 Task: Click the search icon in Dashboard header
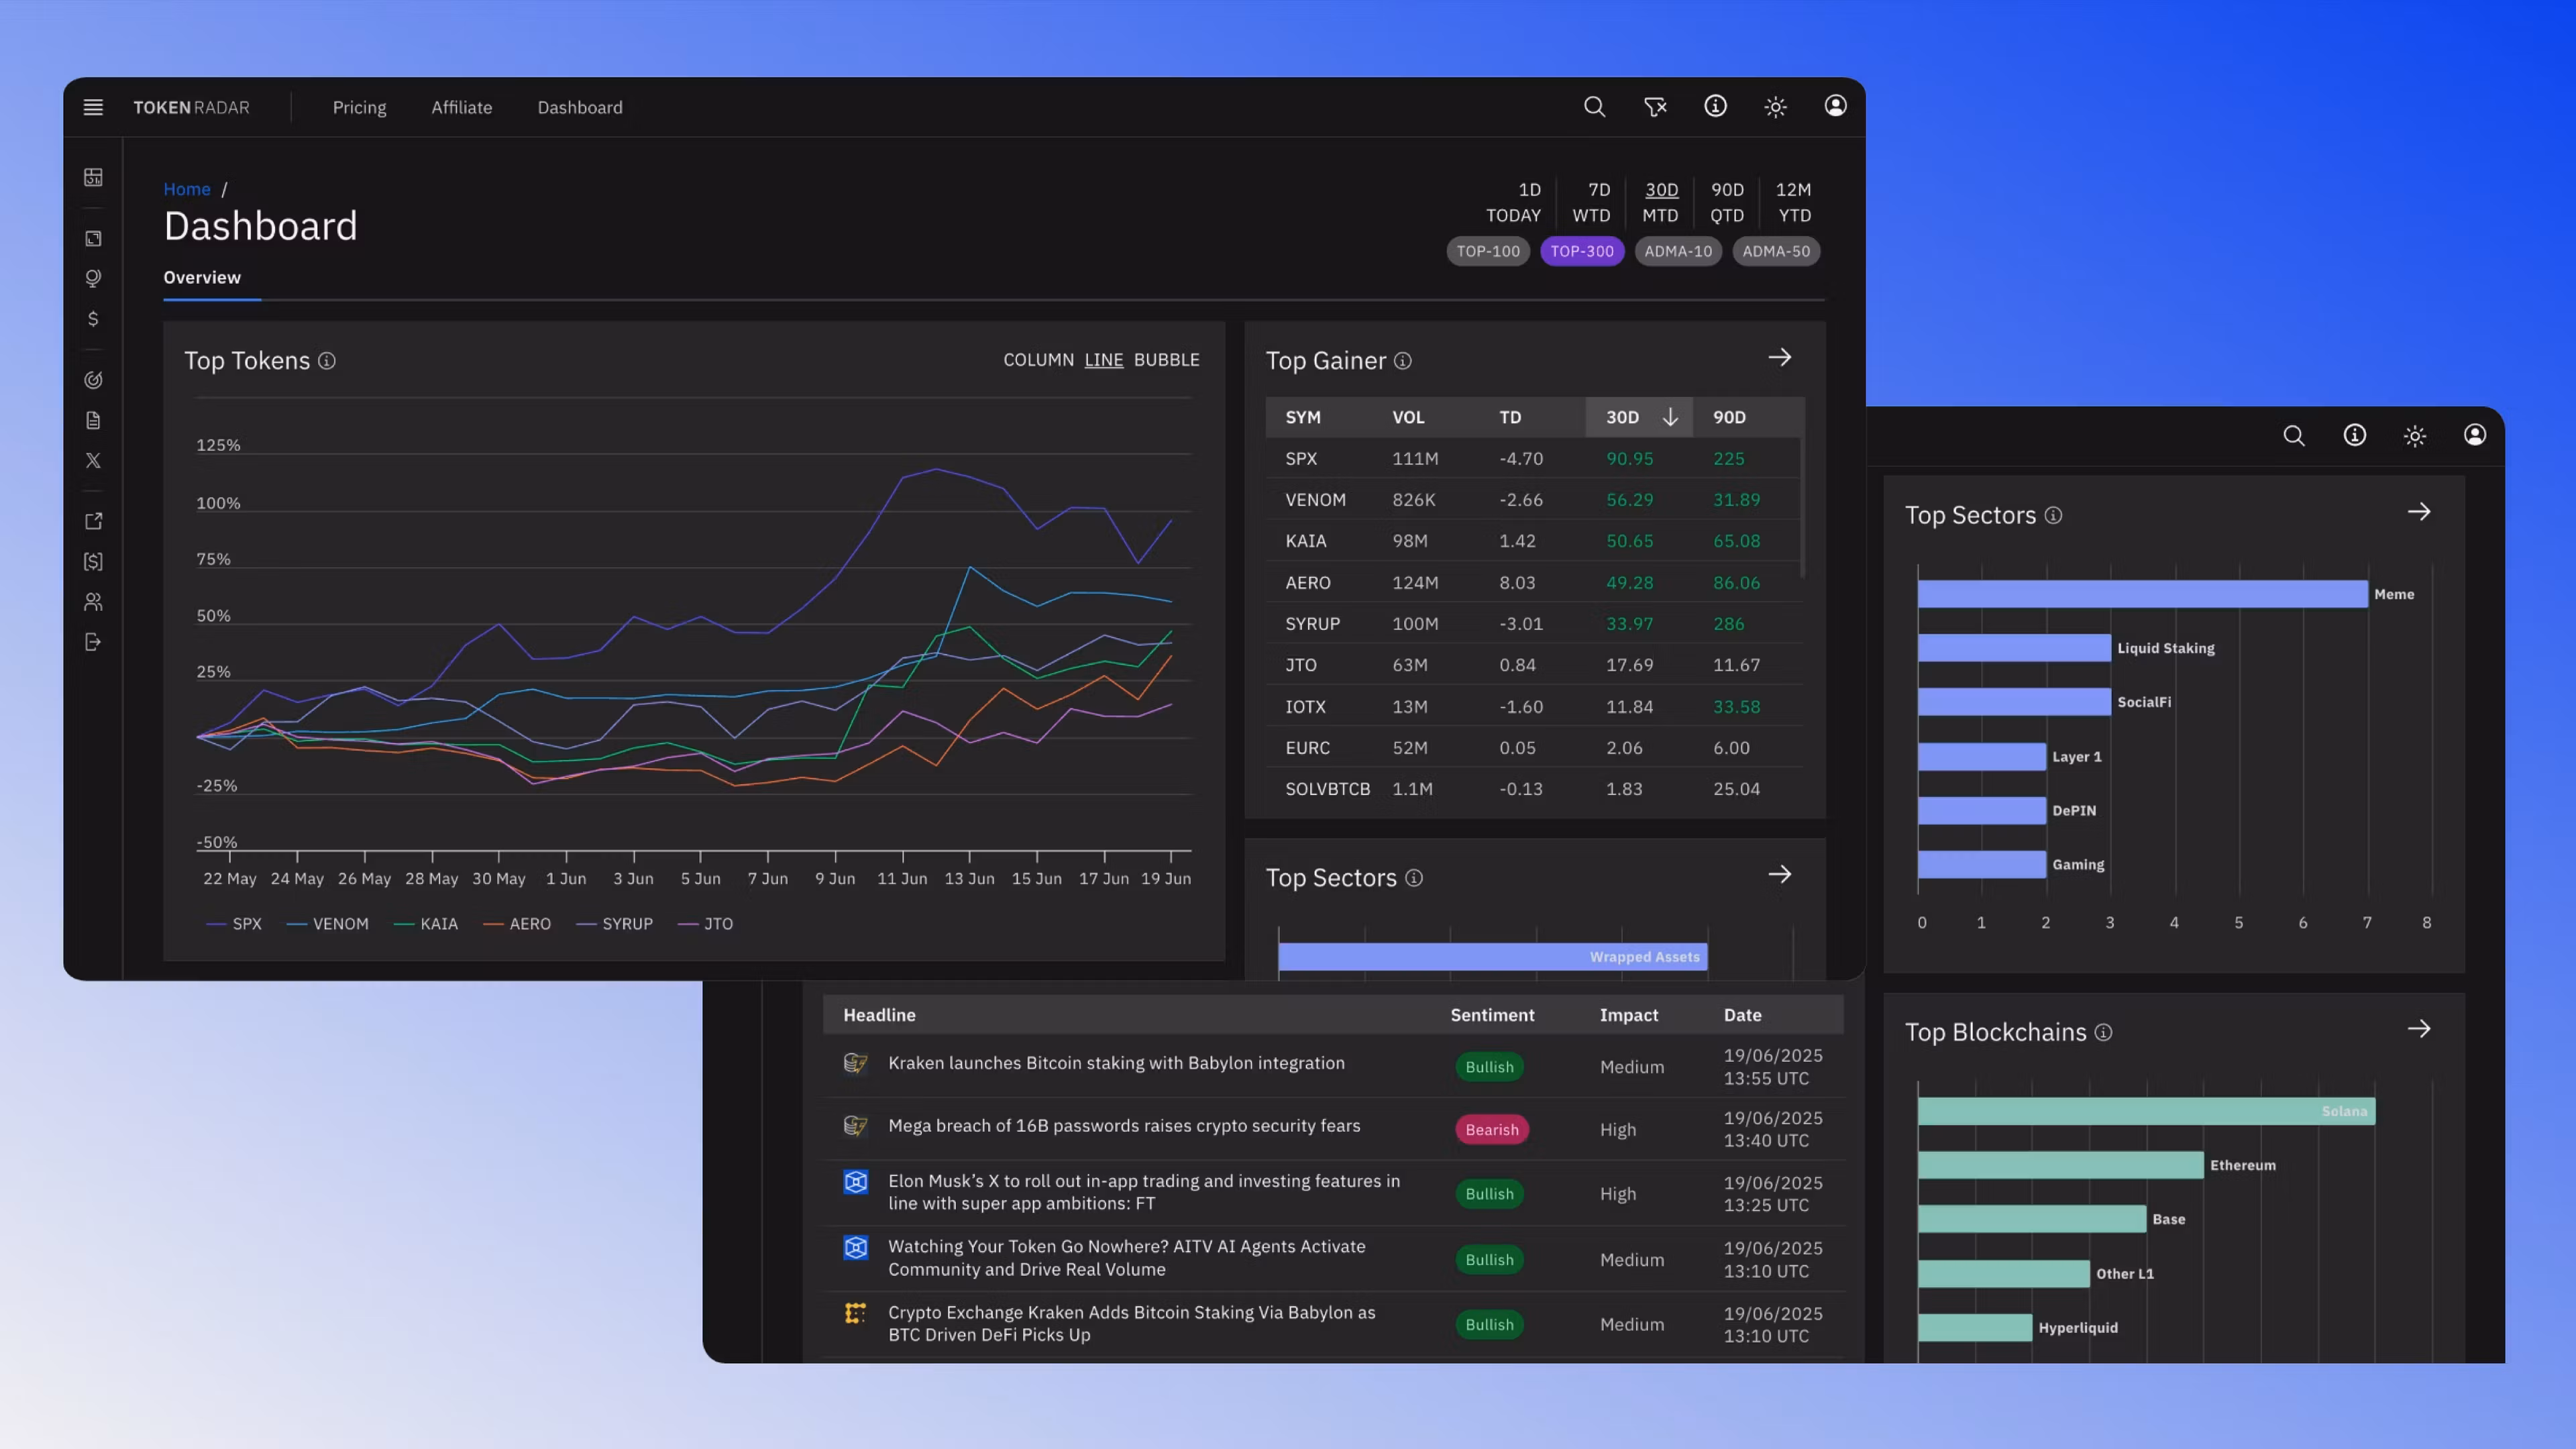pyautogui.click(x=1594, y=107)
